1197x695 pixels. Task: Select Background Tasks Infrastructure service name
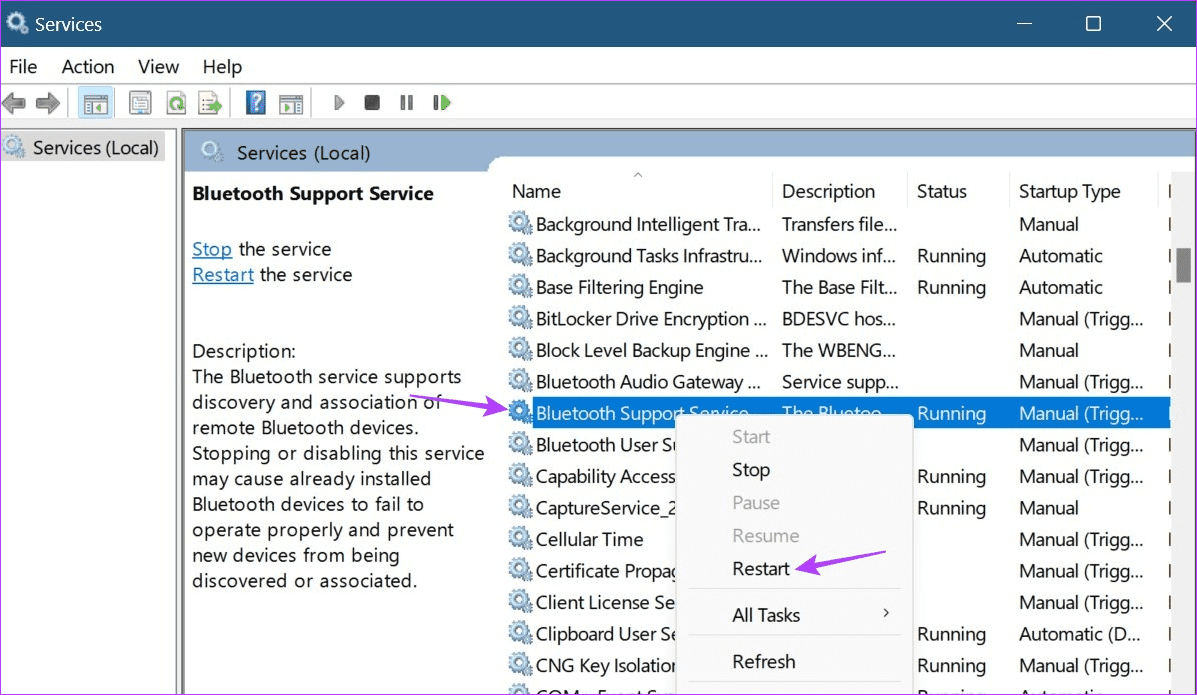click(x=649, y=256)
